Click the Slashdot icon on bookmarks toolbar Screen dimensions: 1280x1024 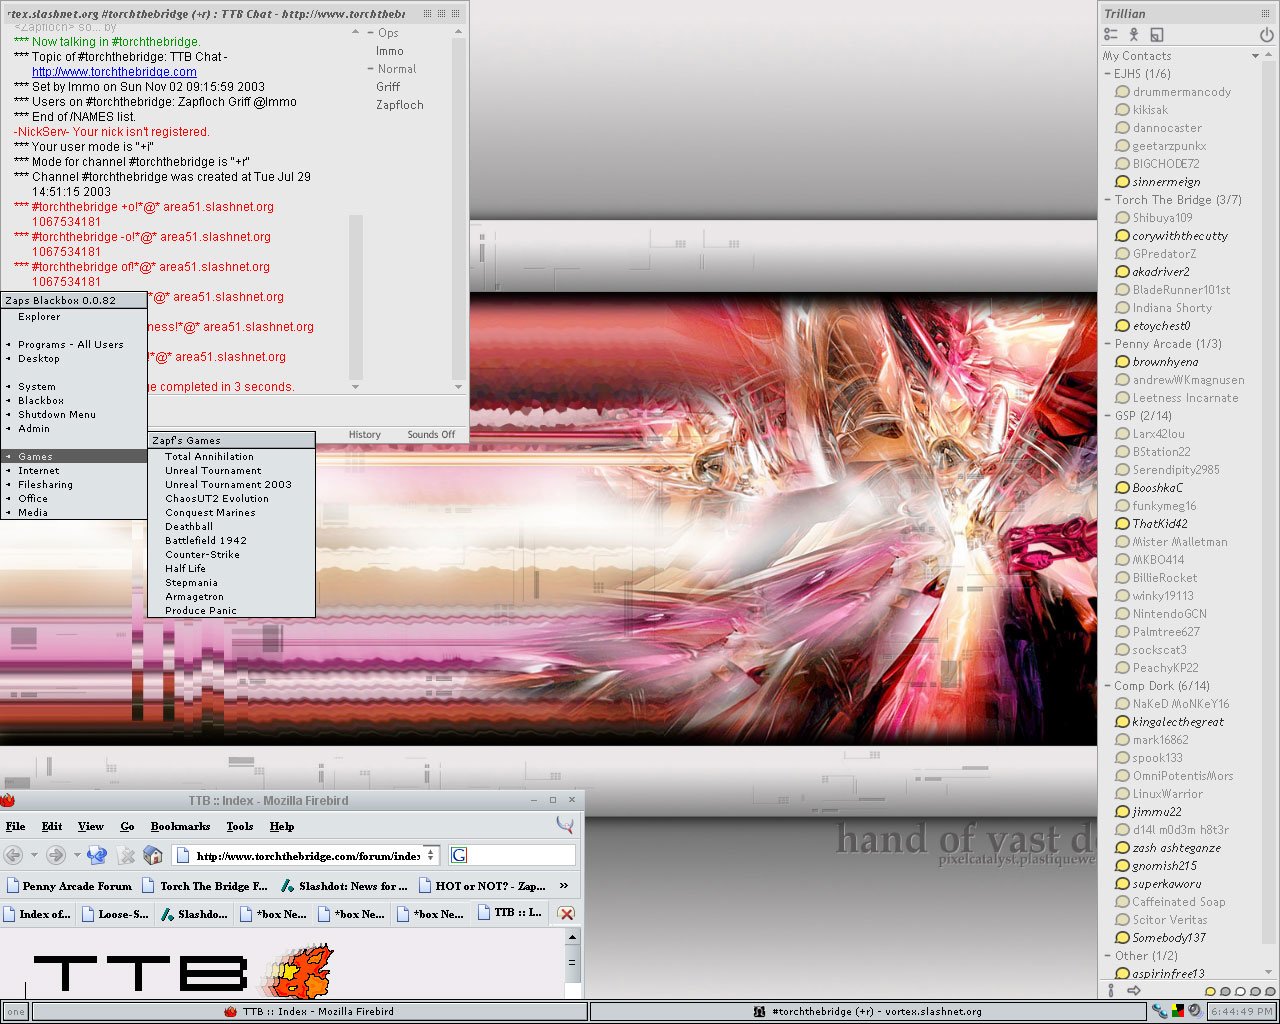[287, 886]
